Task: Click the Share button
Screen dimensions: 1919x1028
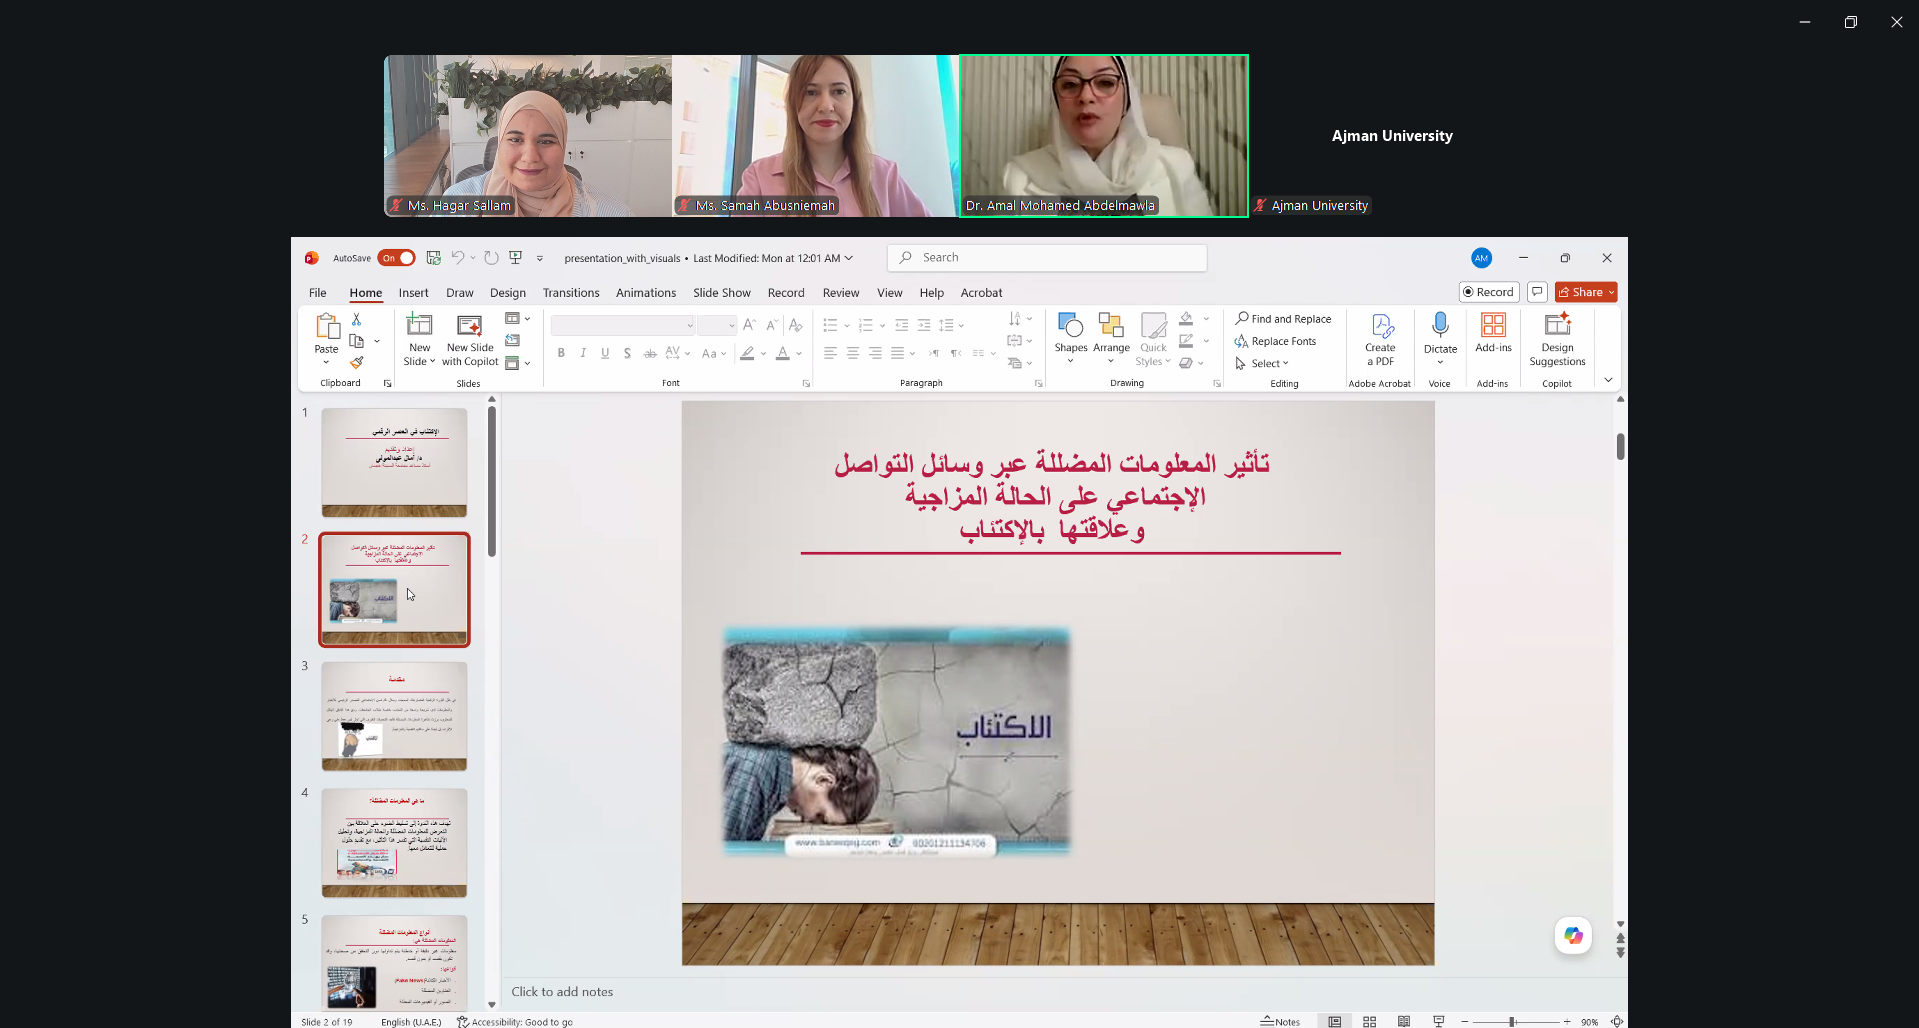Action: click(x=1585, y=292)
